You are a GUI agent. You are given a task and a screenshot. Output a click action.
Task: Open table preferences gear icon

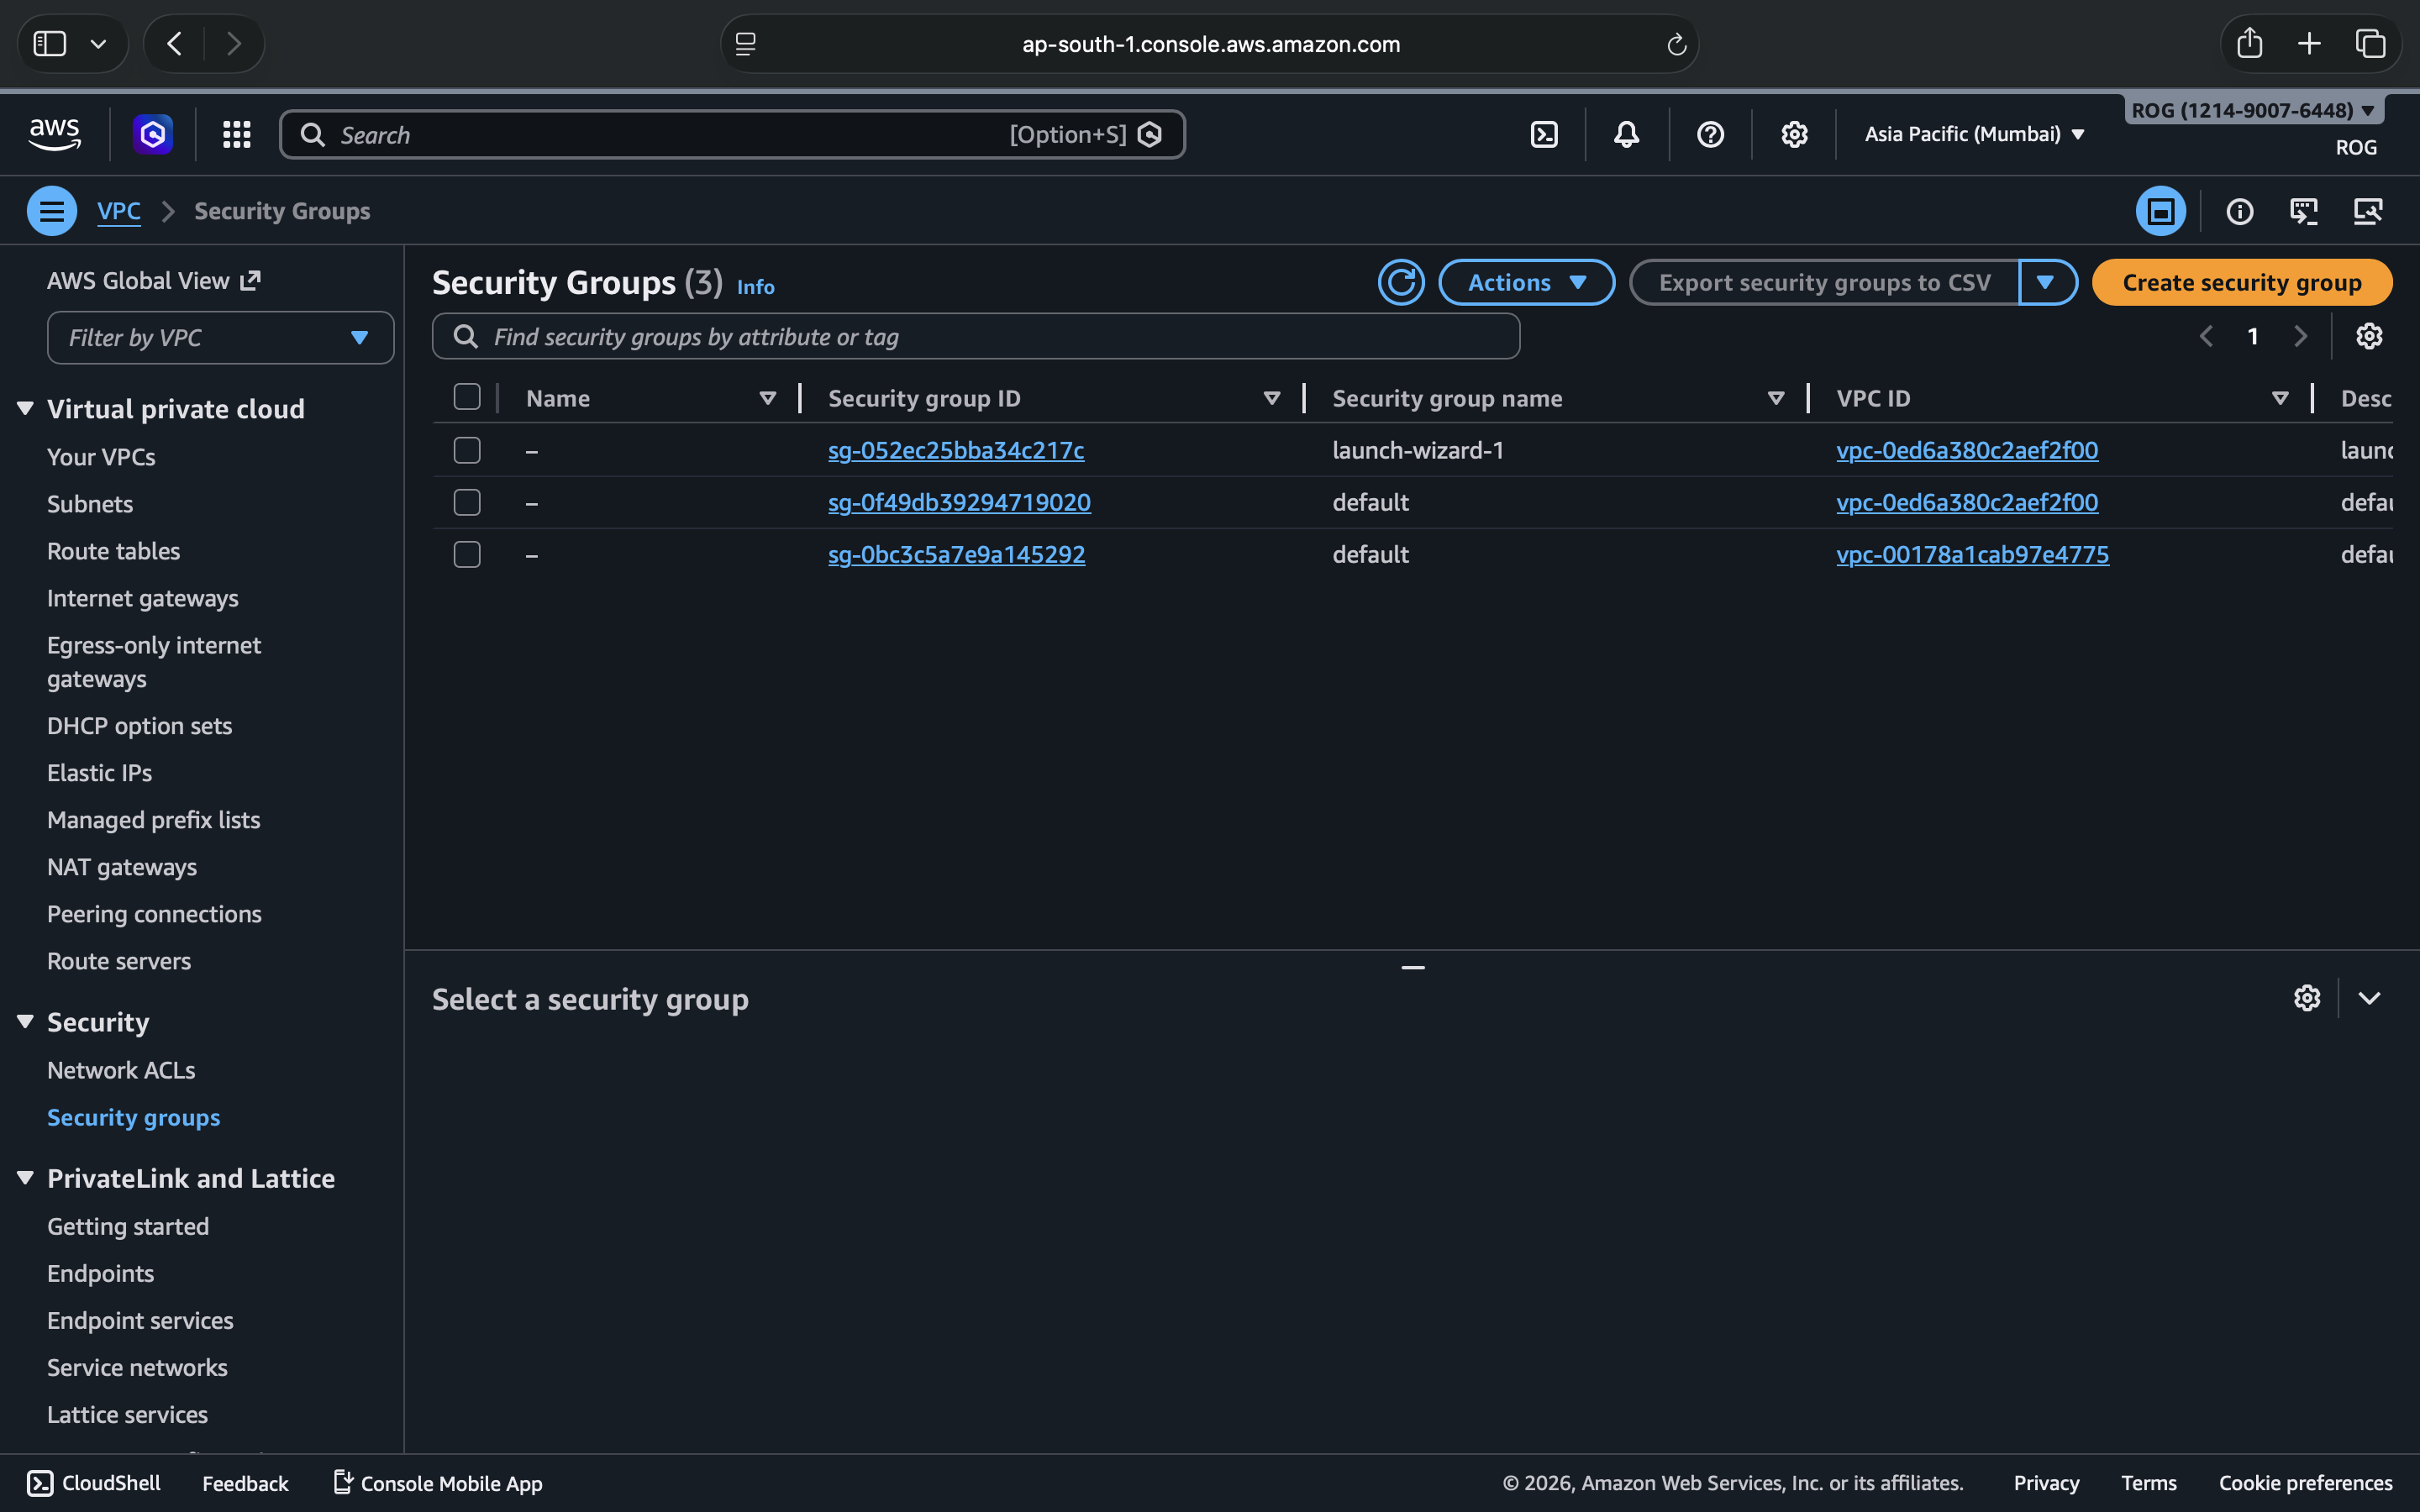(2368, 336)
